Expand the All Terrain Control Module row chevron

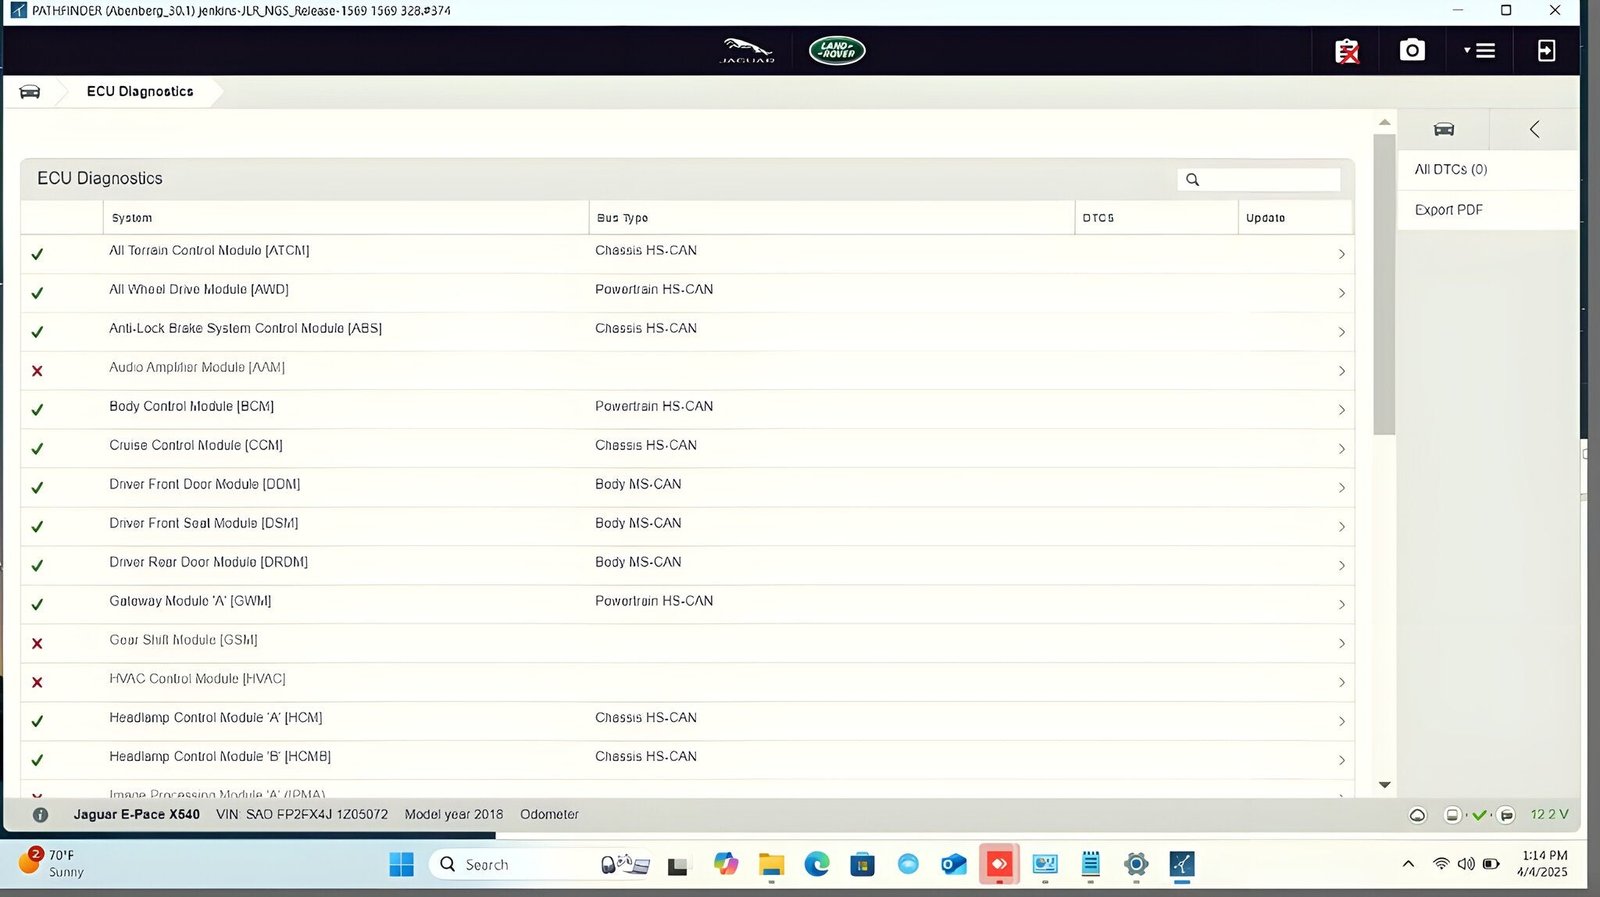click(1341, 254)
